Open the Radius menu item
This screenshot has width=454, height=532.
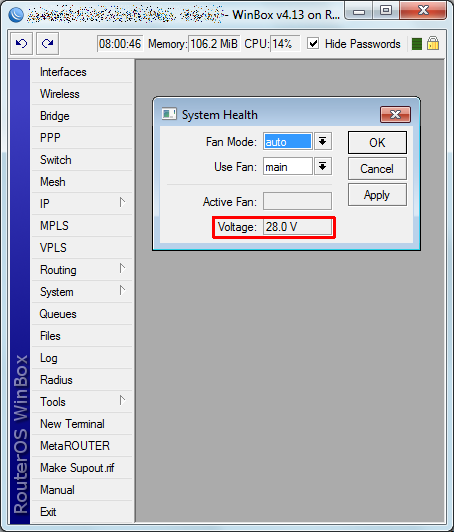click(82, 380)
